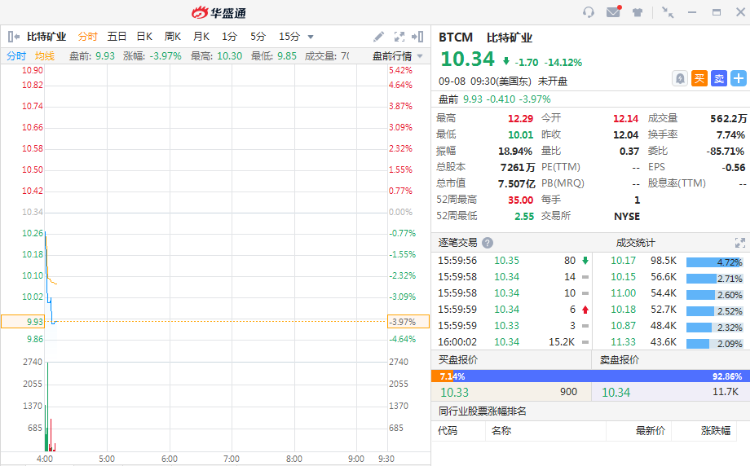The width and height of the screenshot is (750, 466).
Task: Click the help icon beside 逐笔交易
Action: pyautogui.click(x=487, y=242)
